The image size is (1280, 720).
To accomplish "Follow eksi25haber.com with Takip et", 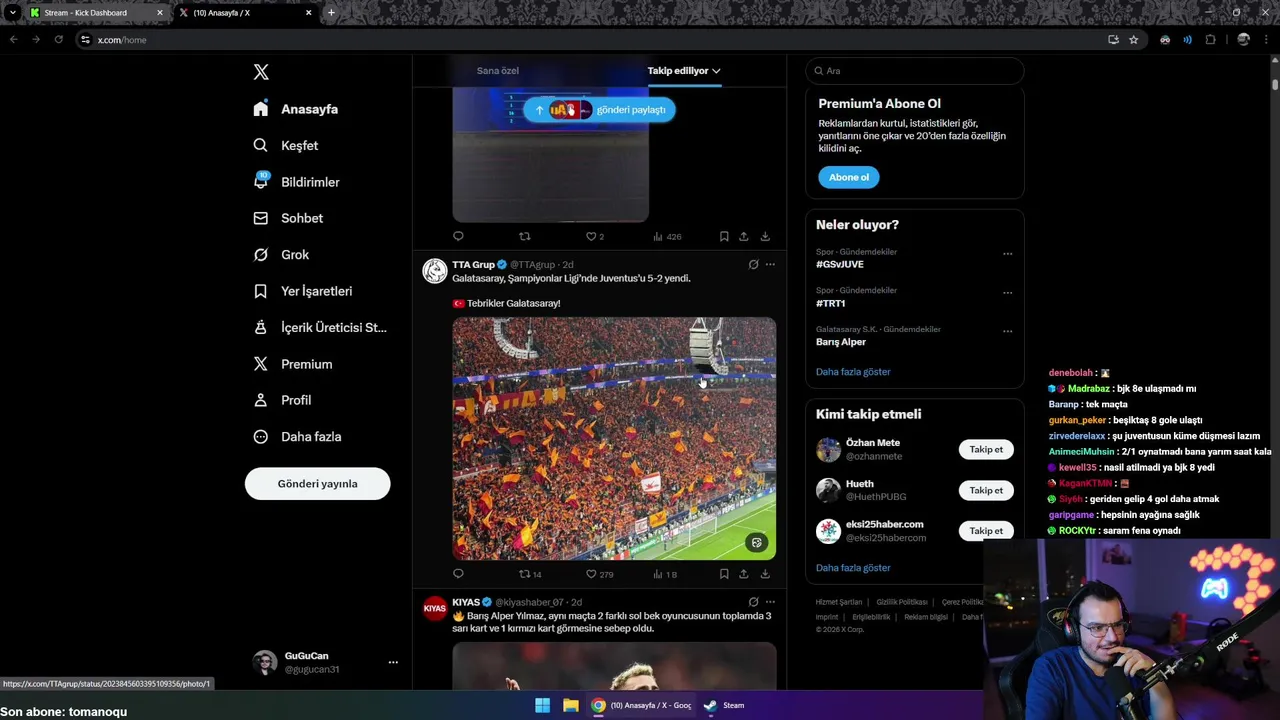I will 986,531.
